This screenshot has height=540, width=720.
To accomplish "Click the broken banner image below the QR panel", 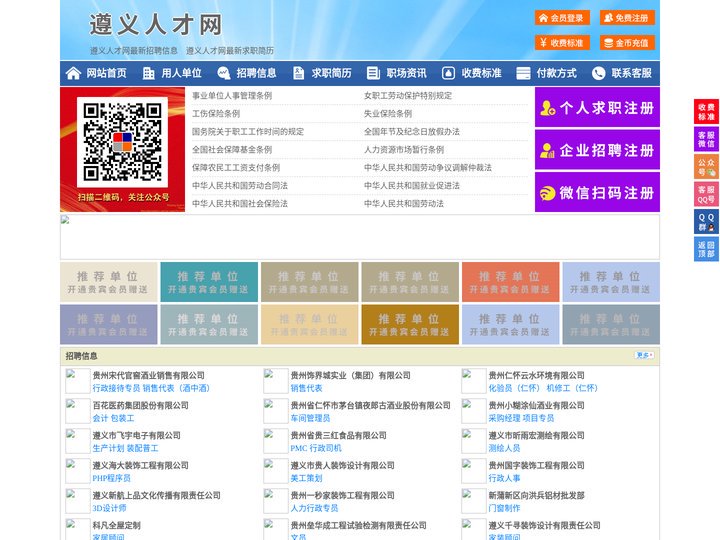I will coord(360,237).
